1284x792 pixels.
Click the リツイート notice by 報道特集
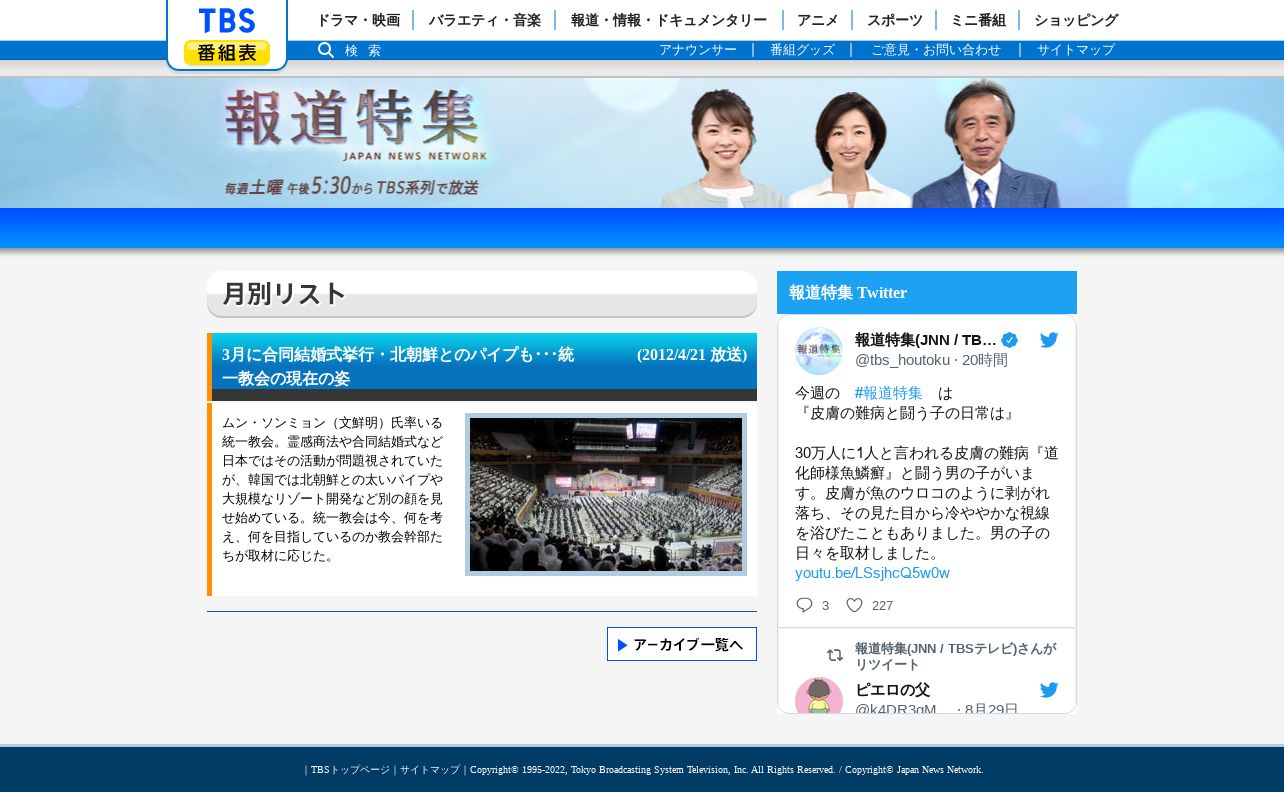tap(955, 656)
